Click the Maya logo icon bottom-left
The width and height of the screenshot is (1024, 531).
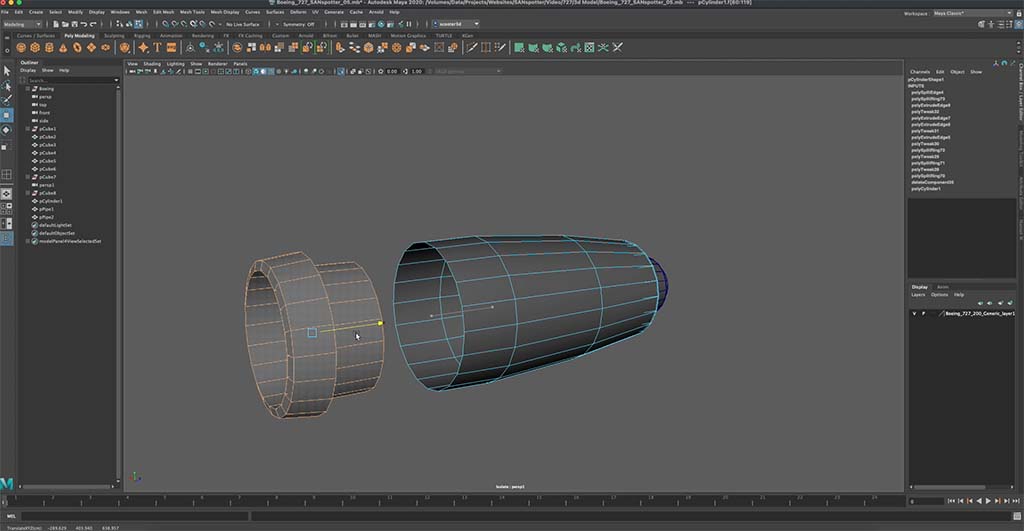click(x=7, y=485)
